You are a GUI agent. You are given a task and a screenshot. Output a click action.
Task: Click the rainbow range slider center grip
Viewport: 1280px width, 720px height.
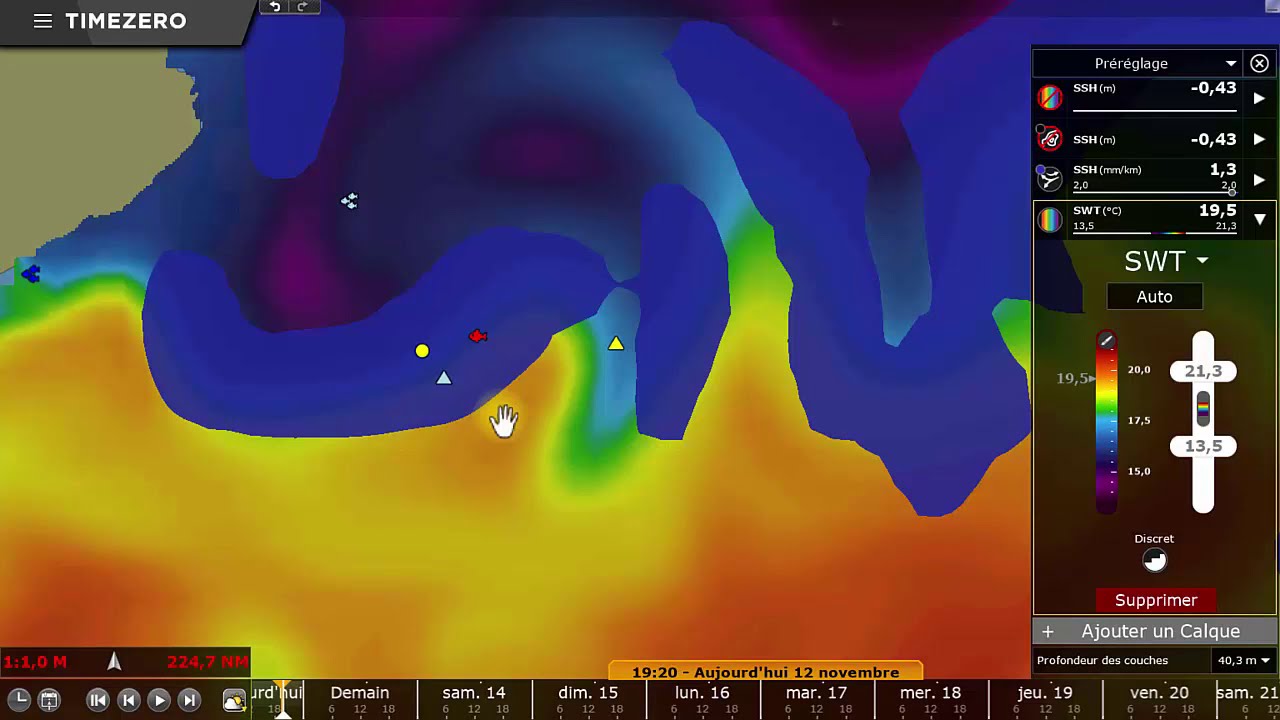pyautogui.click(x=1203, y=408)
